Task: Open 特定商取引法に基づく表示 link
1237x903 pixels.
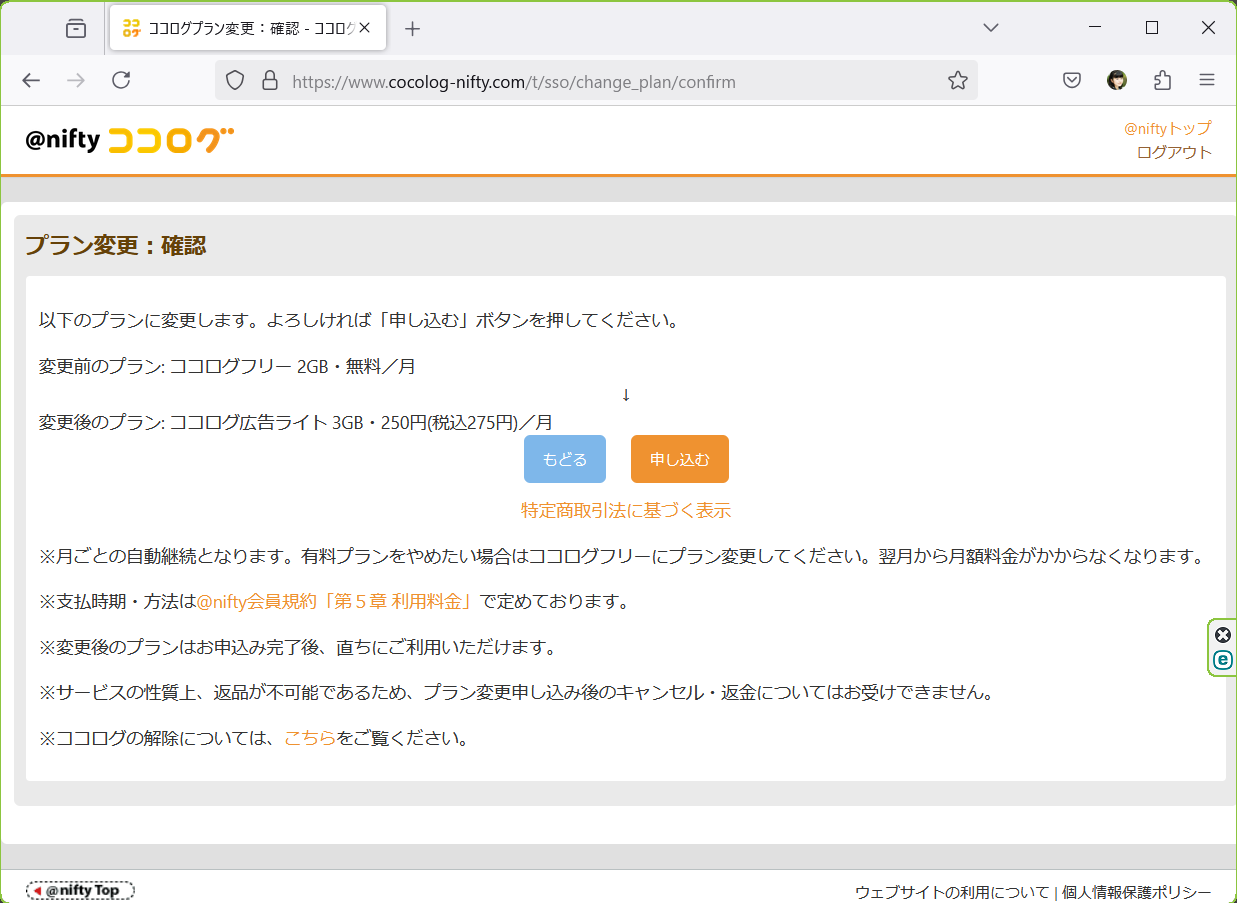Action: [626, 511]
